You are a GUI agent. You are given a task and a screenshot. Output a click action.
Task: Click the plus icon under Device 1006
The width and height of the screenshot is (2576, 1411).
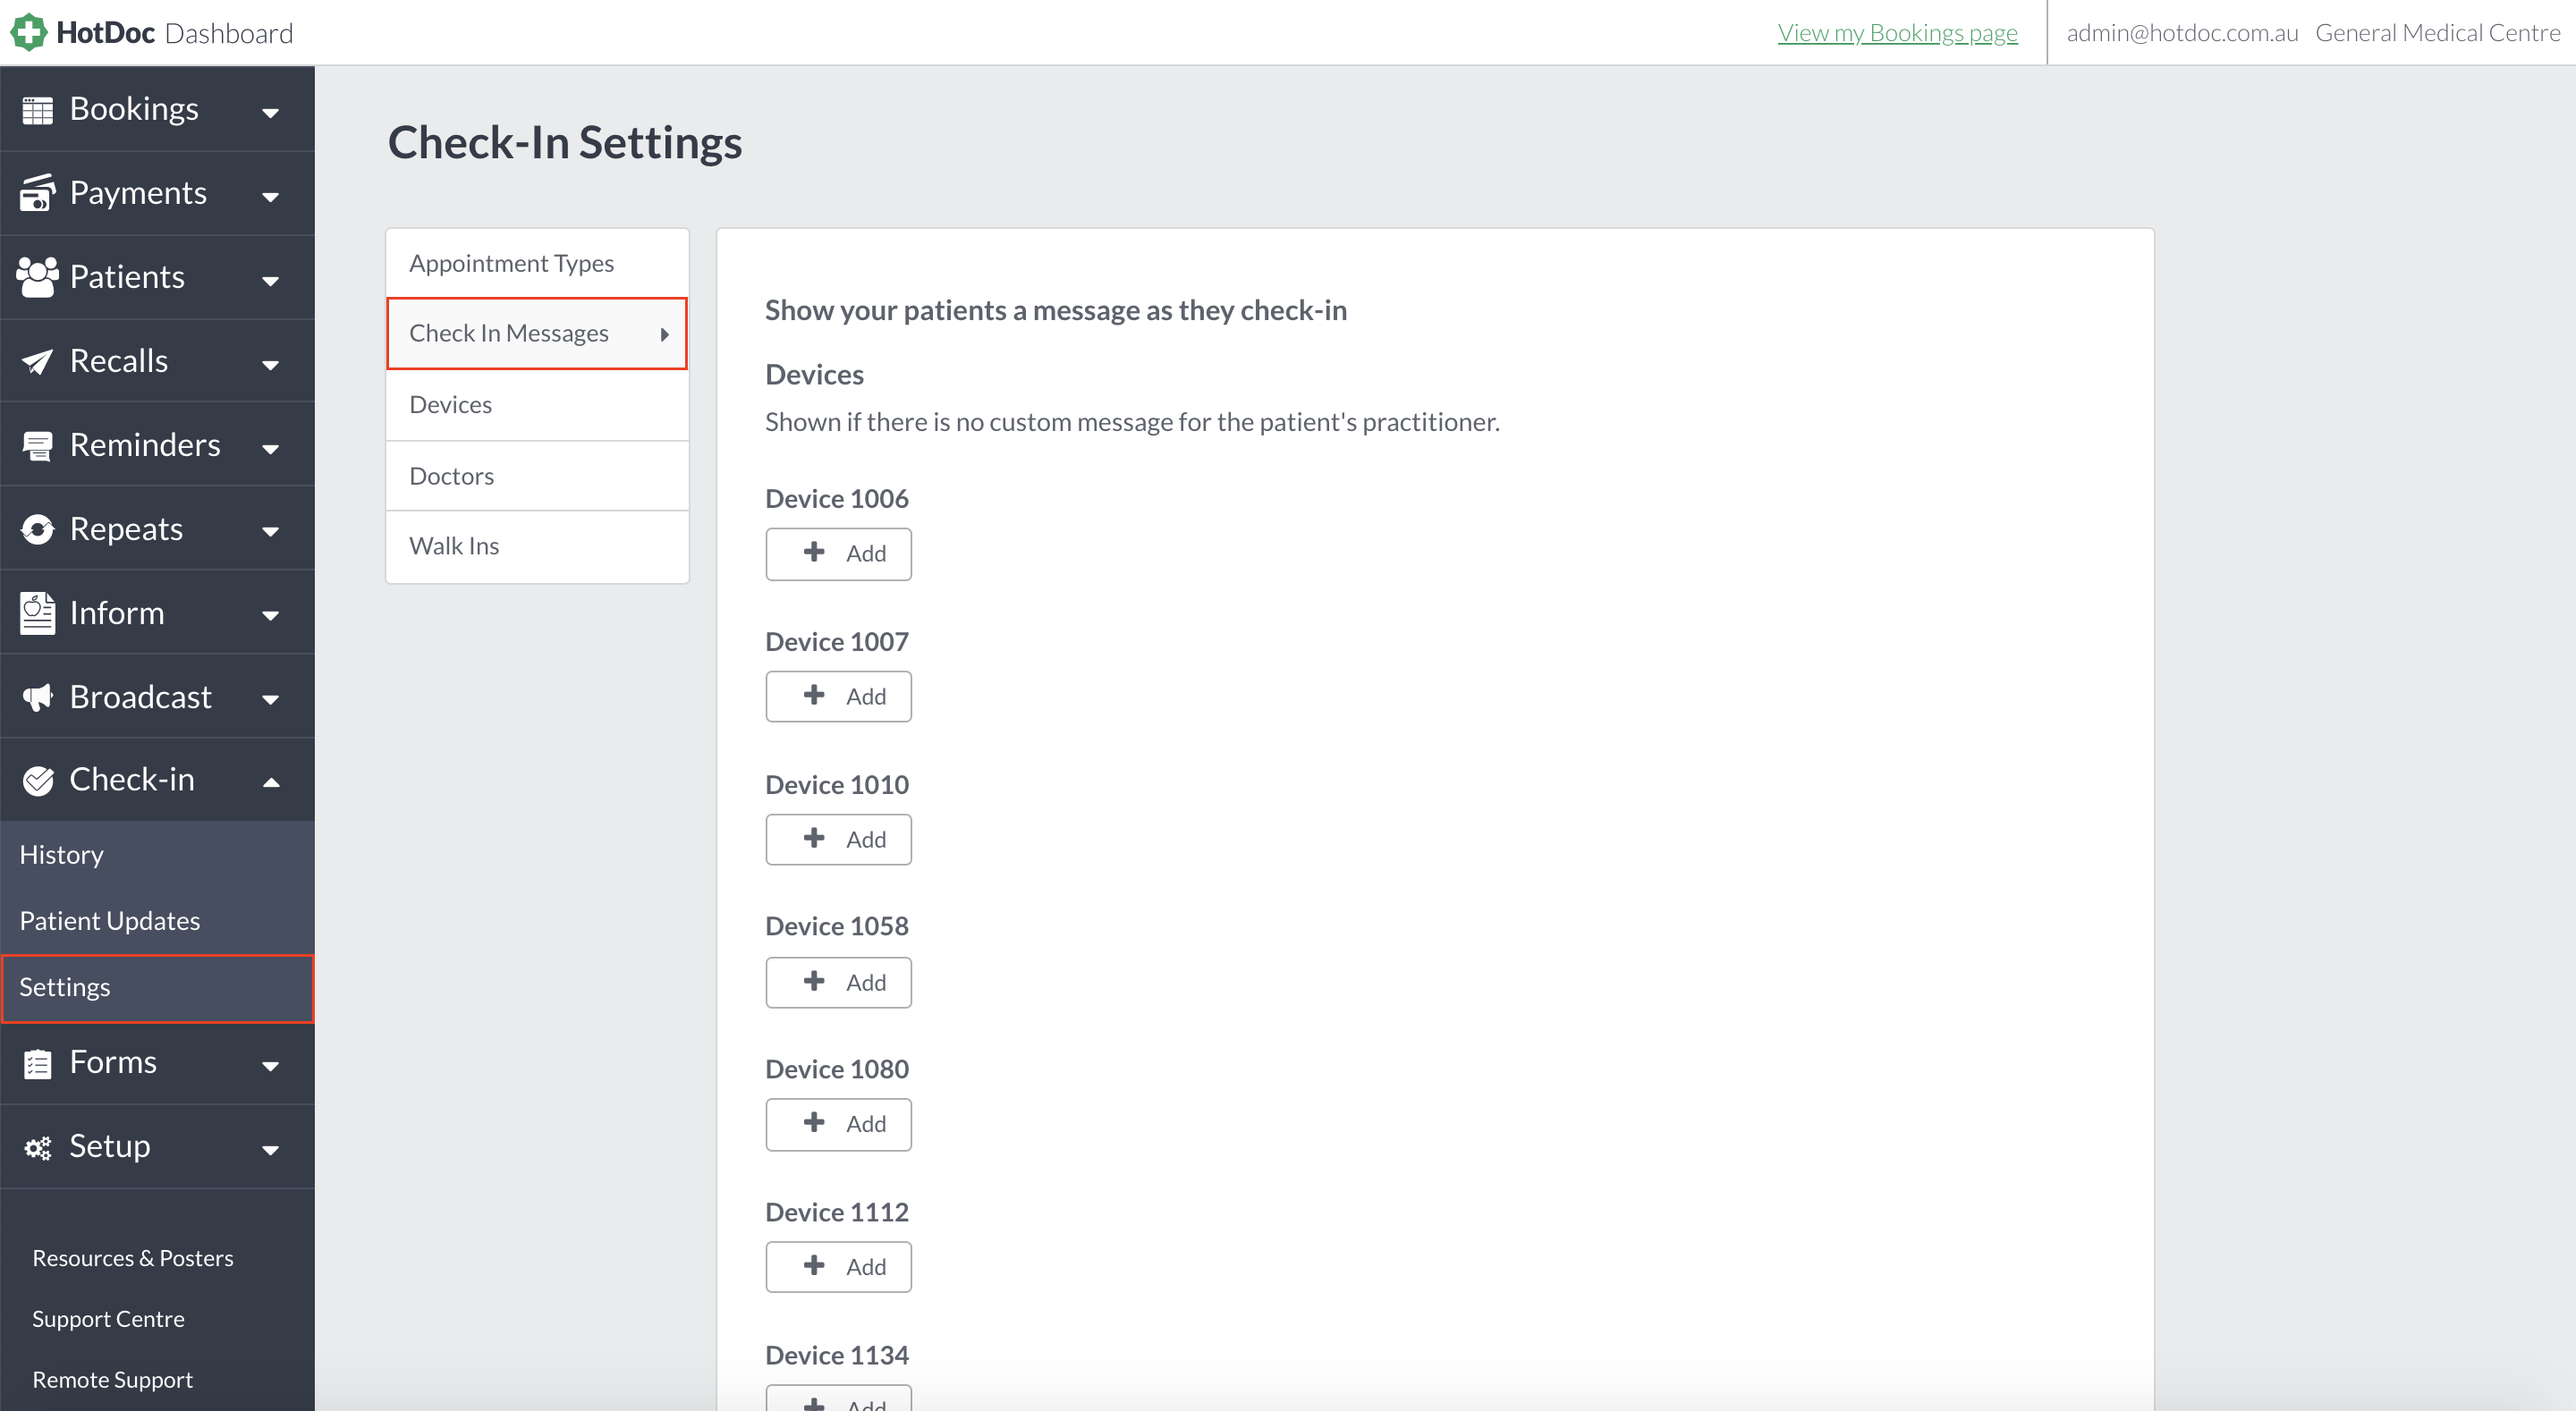point(814,552)
